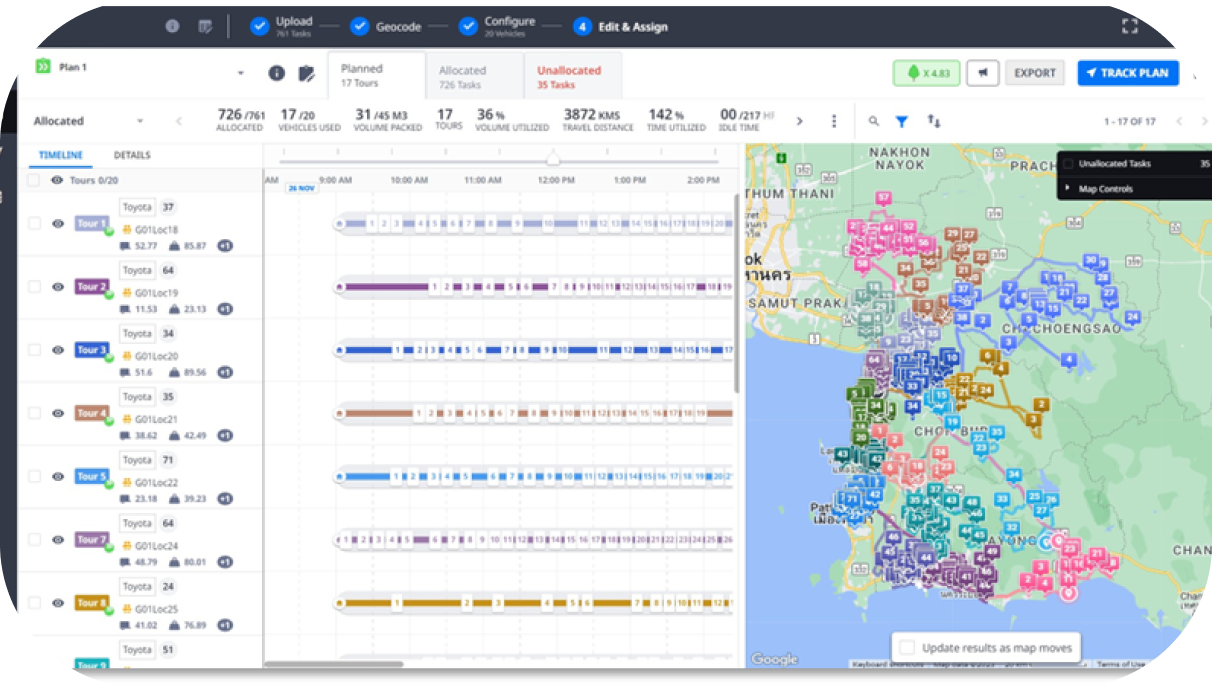Click the filter funnel icon

click(x=901, y=121)
